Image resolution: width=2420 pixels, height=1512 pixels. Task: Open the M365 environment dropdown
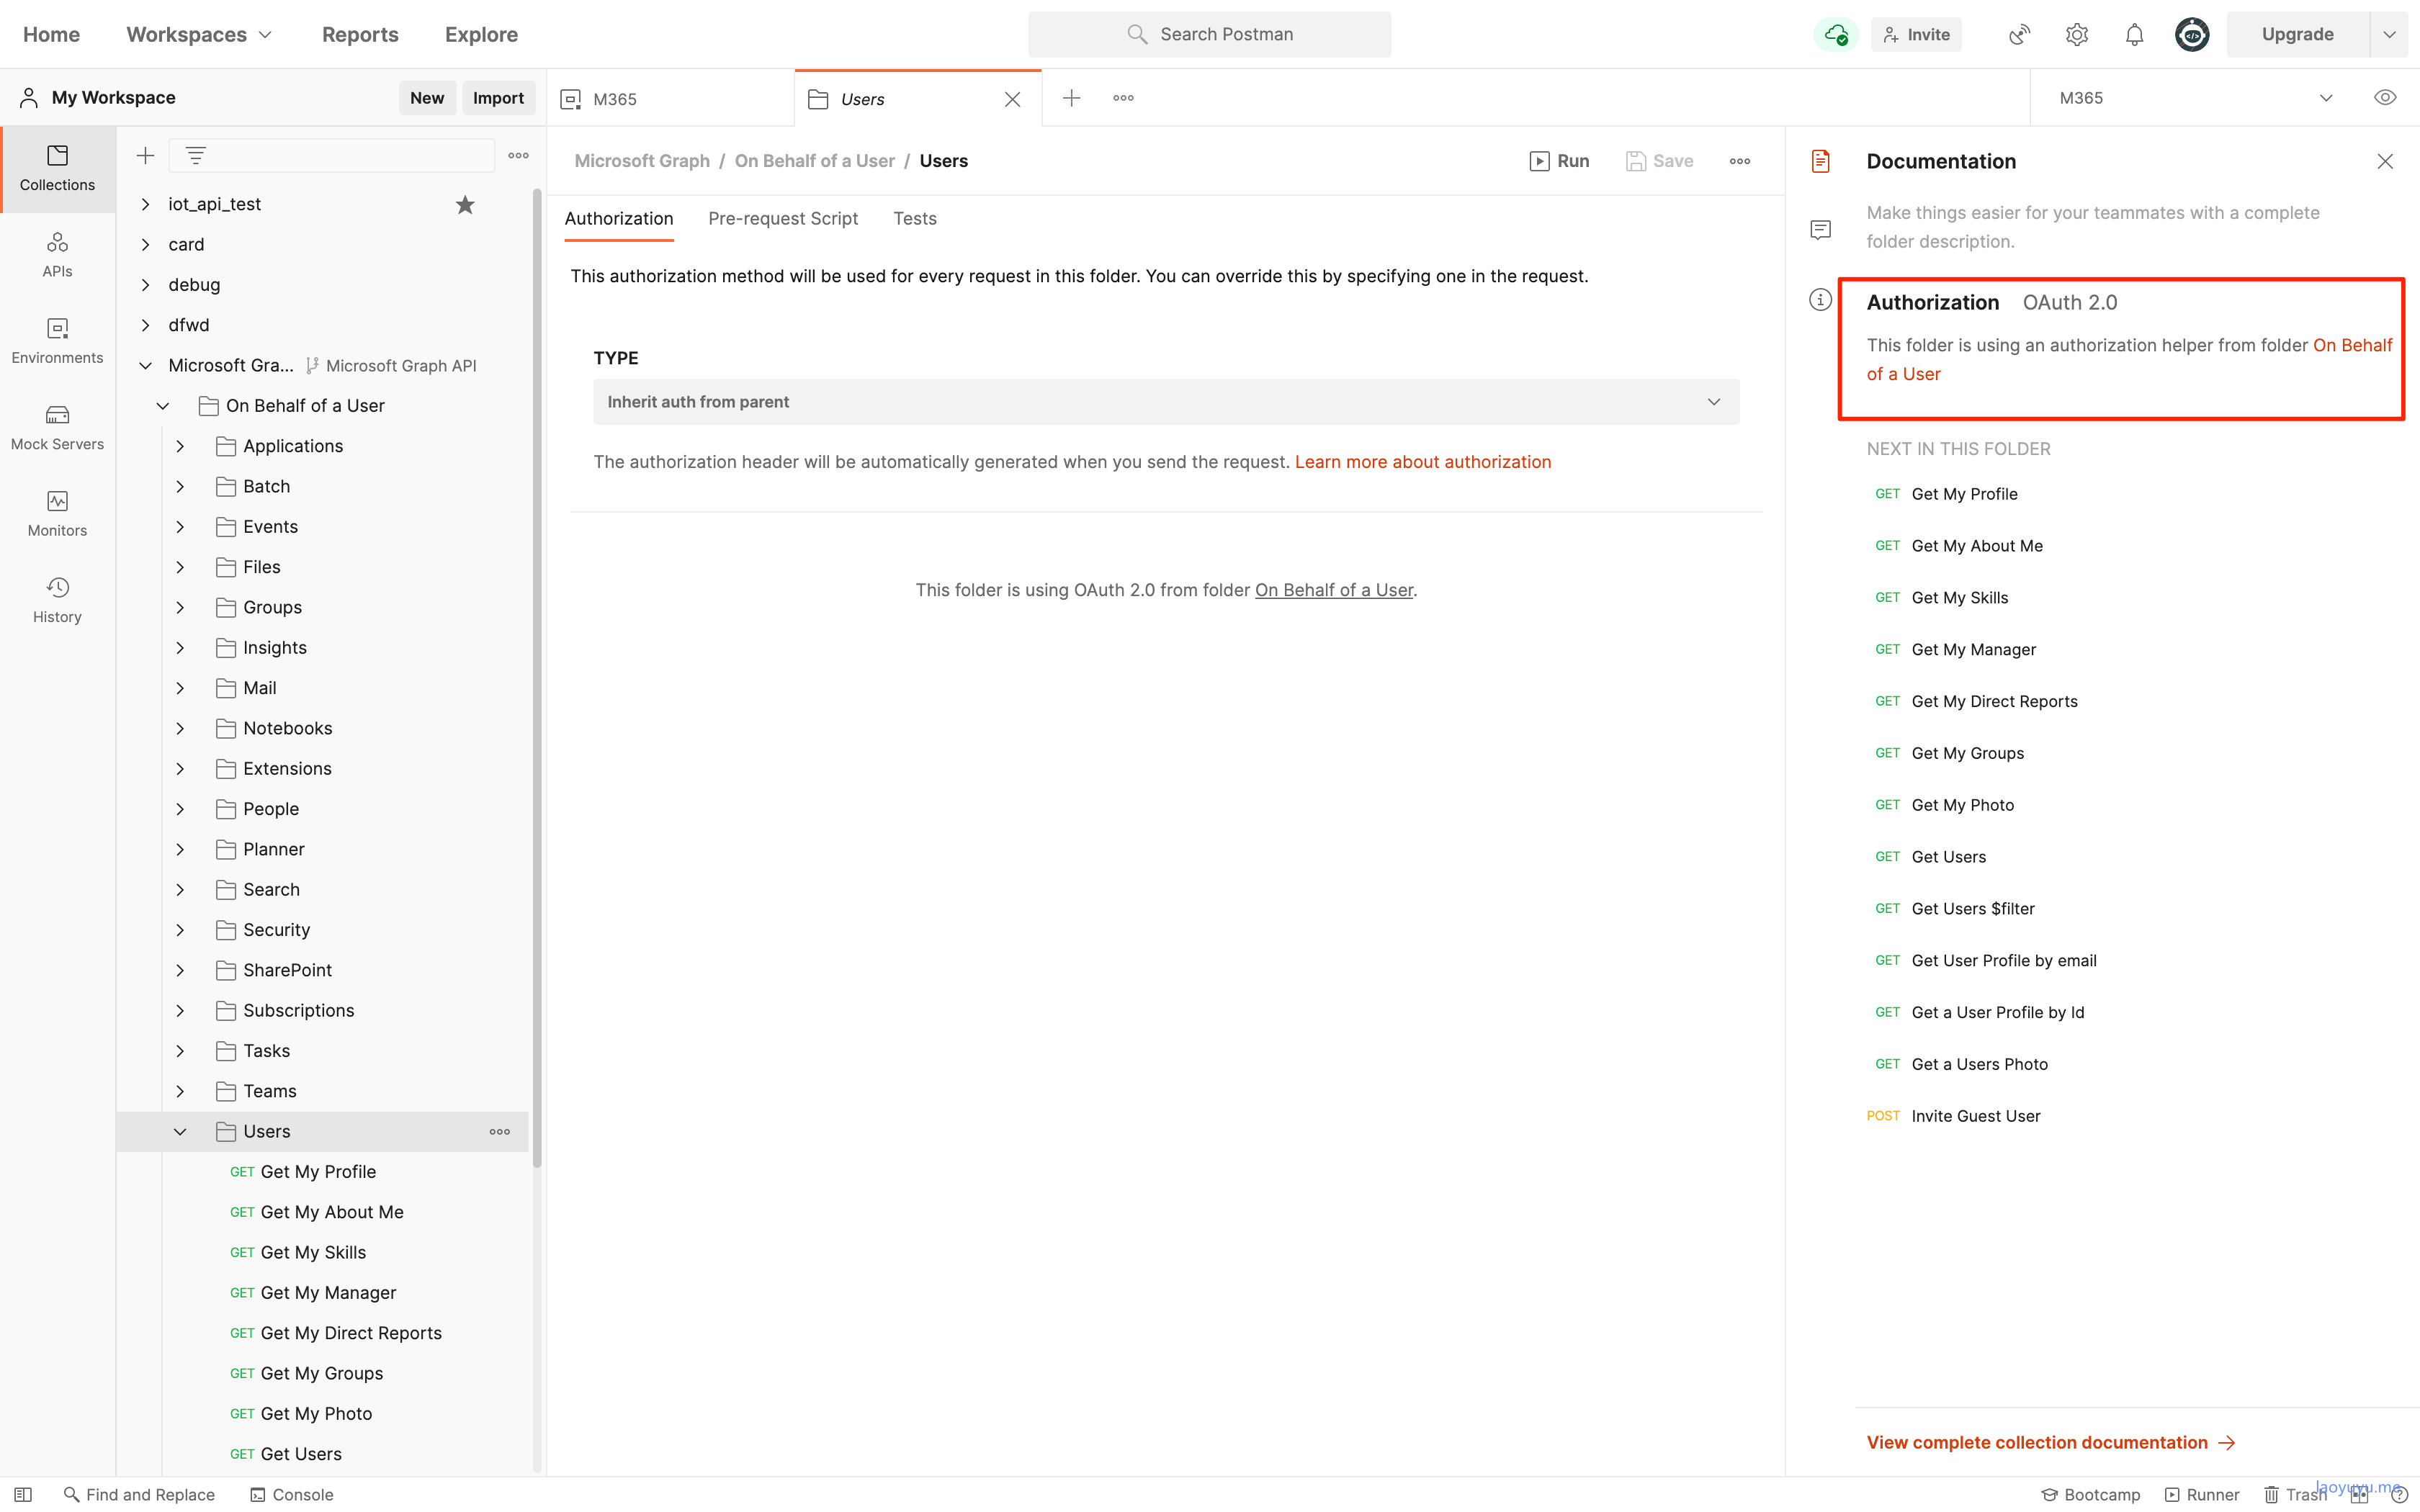pos(2195,98)
